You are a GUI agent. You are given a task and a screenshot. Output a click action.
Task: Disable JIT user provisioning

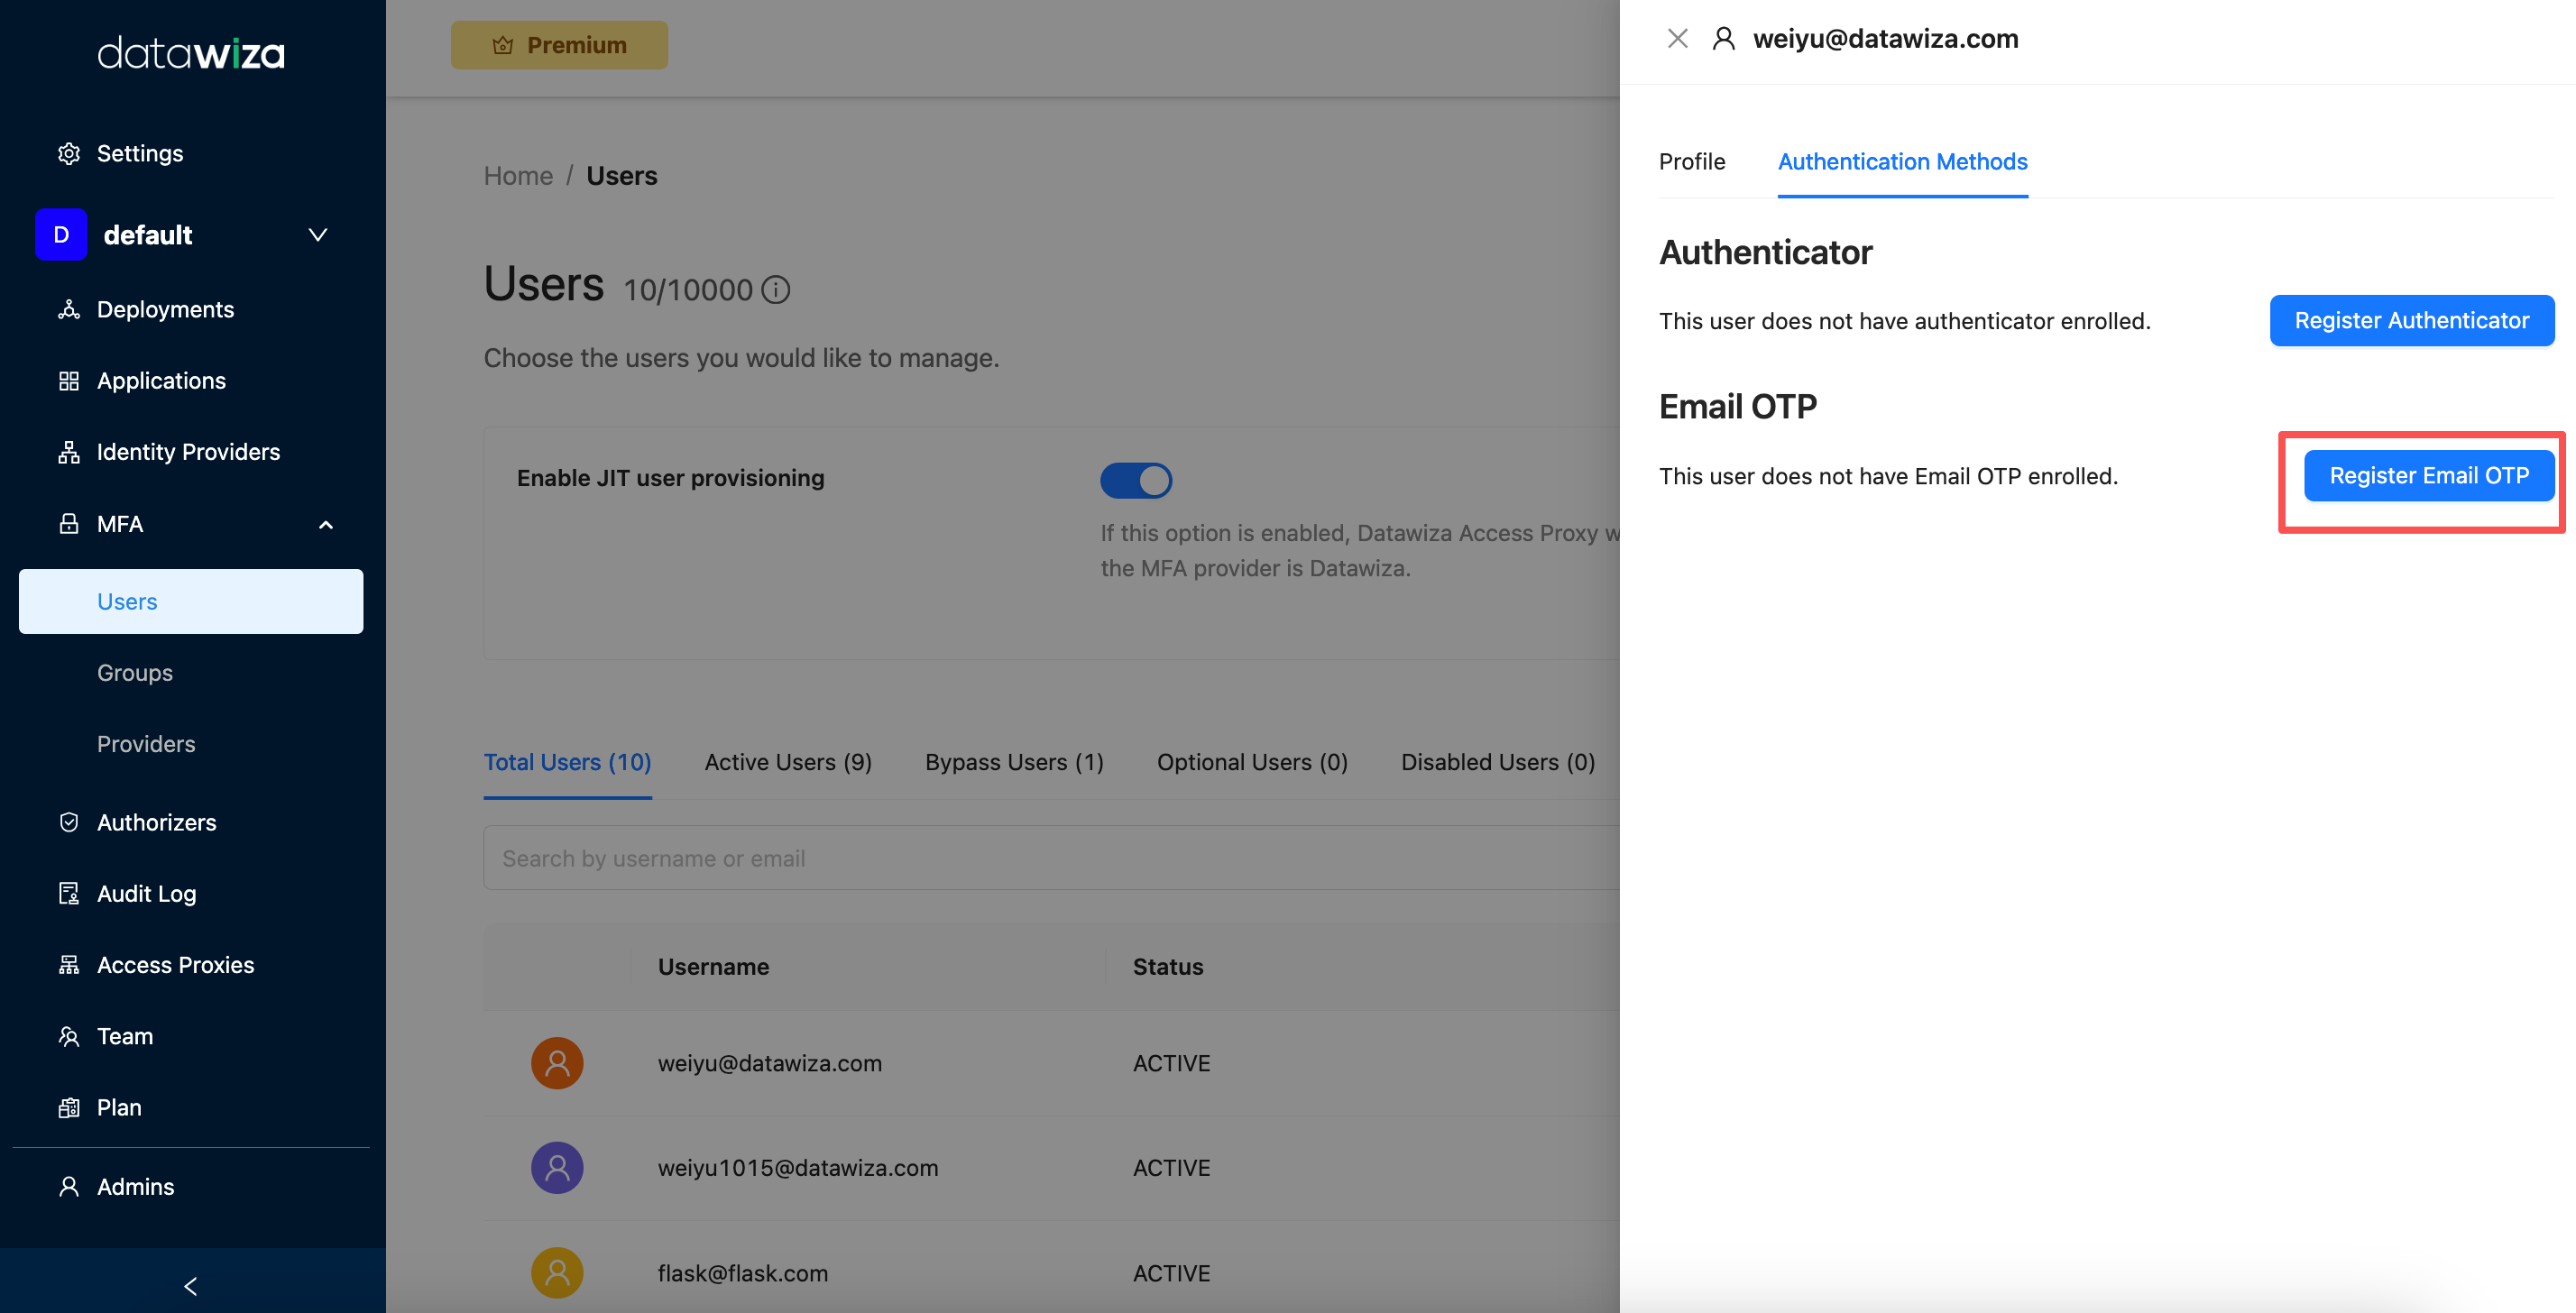(1135, 480)
